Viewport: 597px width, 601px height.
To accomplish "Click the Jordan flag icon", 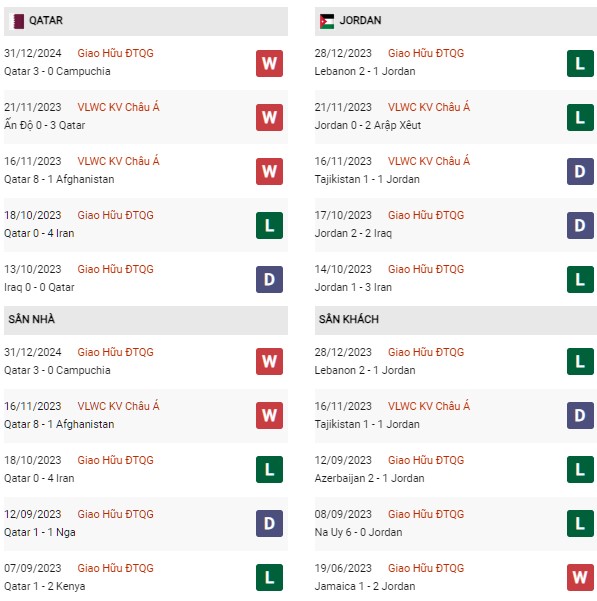I will tap(327, 21).
